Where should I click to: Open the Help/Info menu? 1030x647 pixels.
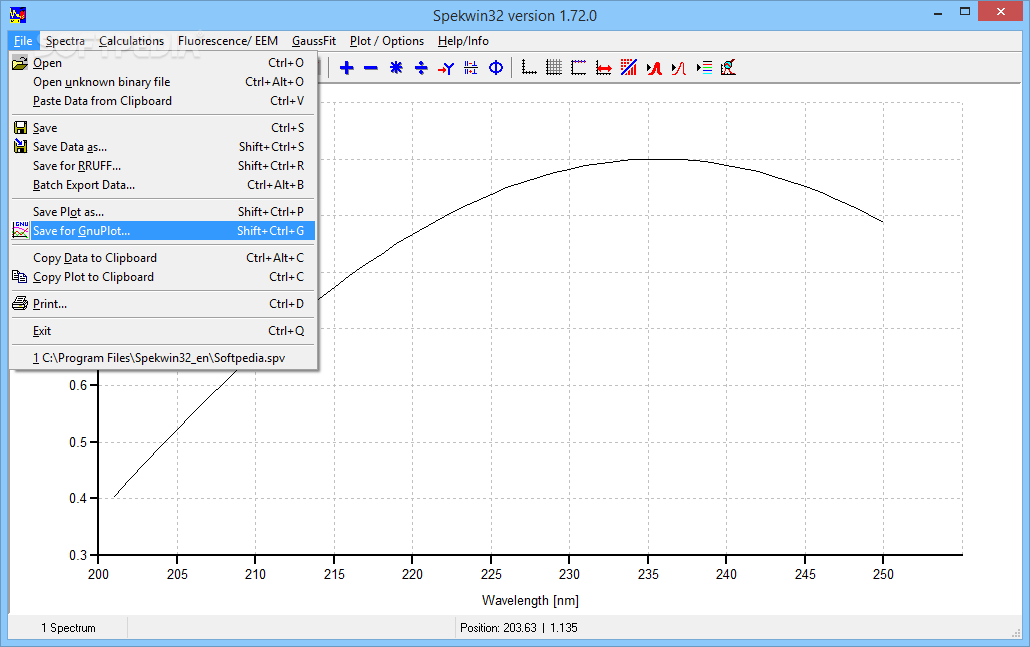463,41
